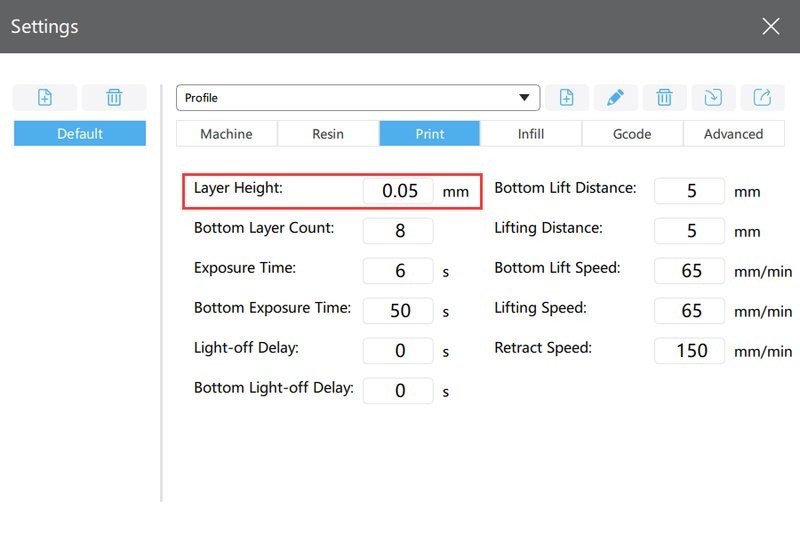Switch to the Machine tab

226,134
